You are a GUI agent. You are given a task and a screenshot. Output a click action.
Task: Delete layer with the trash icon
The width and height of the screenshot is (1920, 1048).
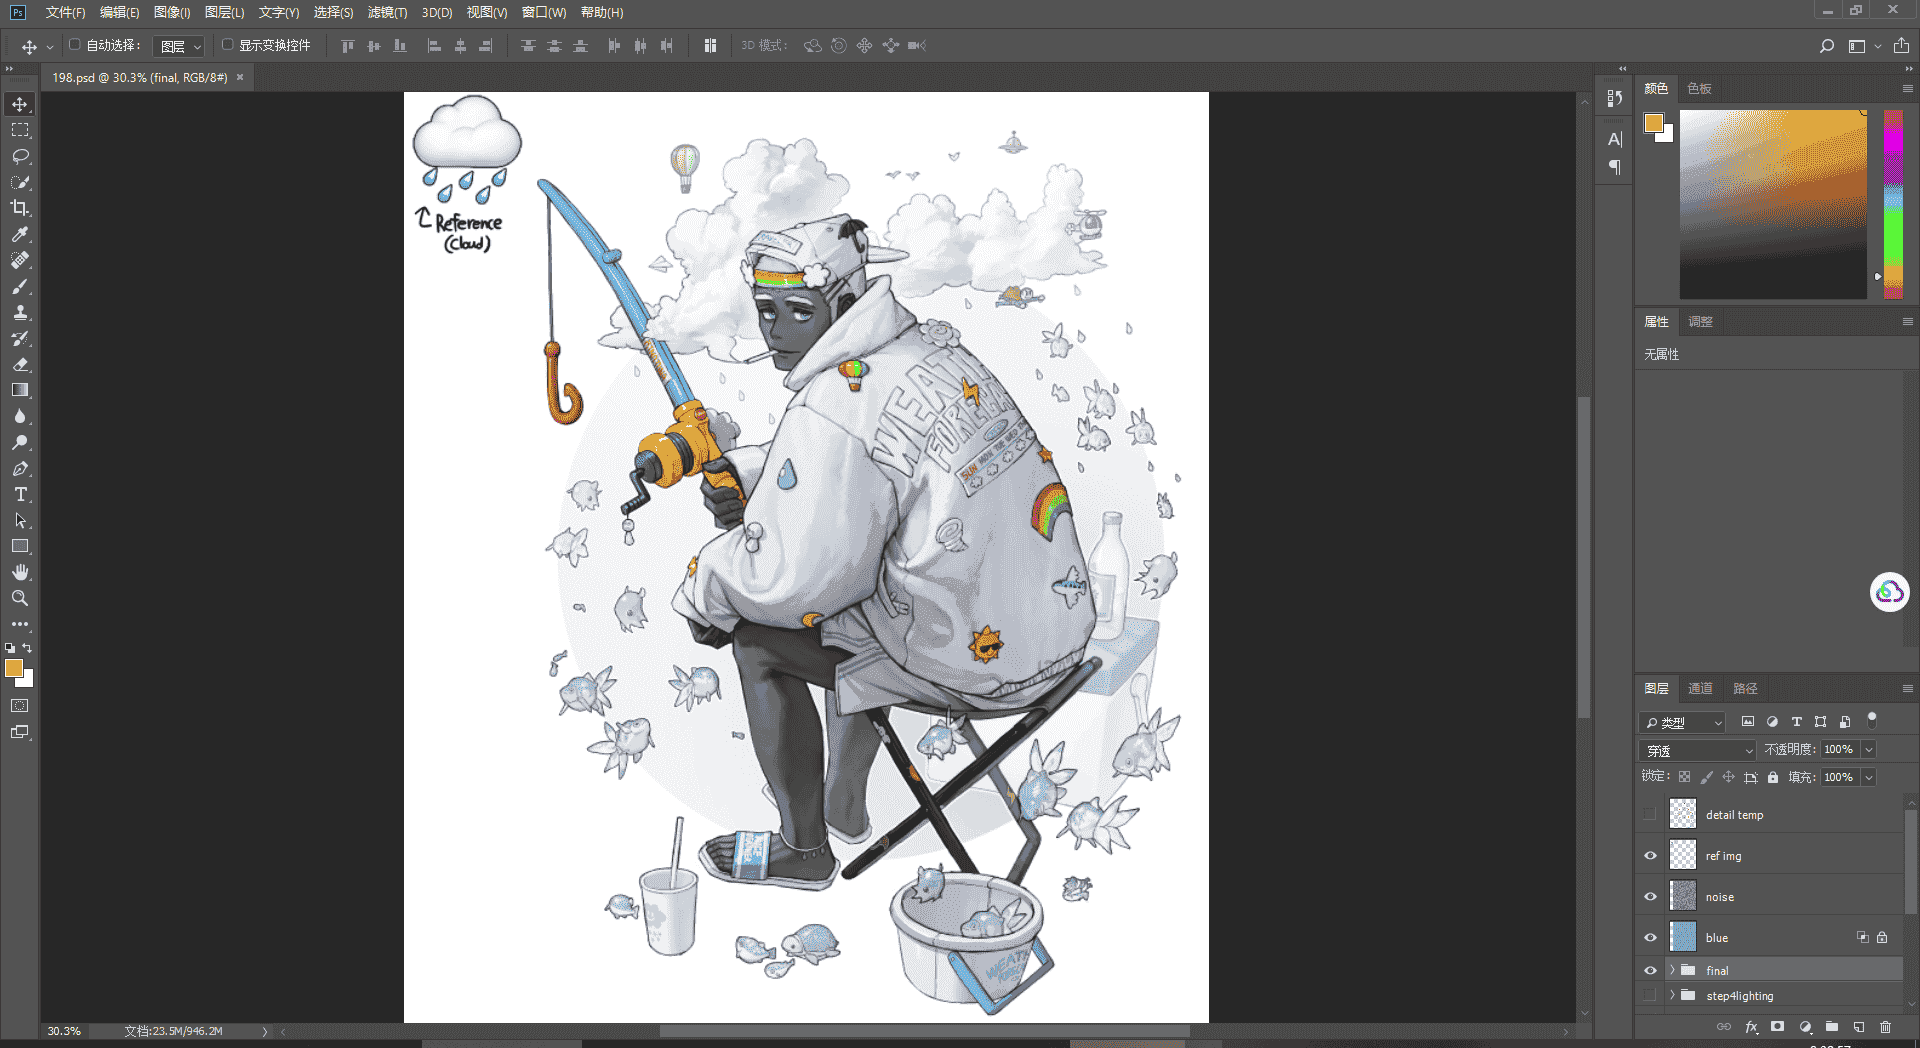click(1885, 1026)
